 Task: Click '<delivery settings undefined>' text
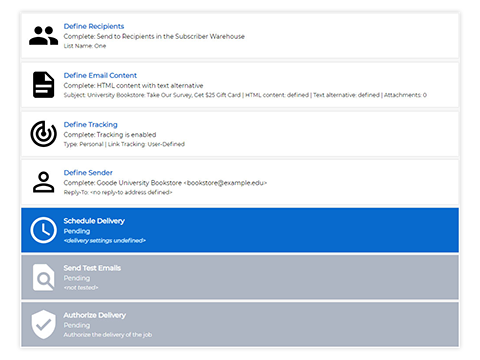tap(105, 241)
